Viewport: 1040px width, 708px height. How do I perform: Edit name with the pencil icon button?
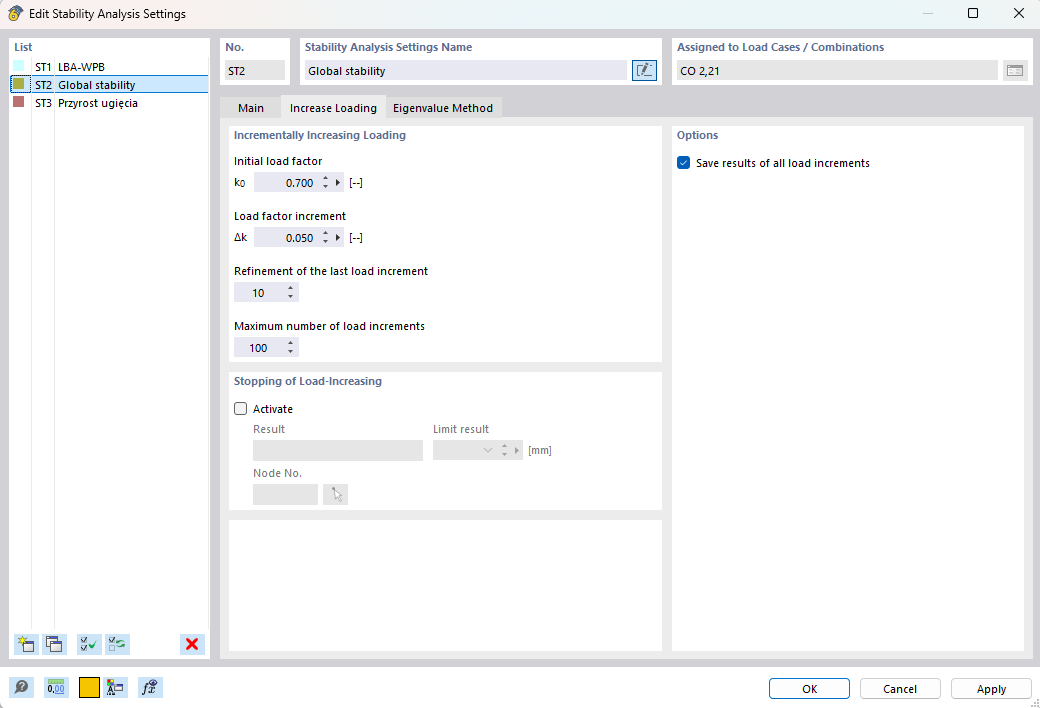click(x=644, y=70)
